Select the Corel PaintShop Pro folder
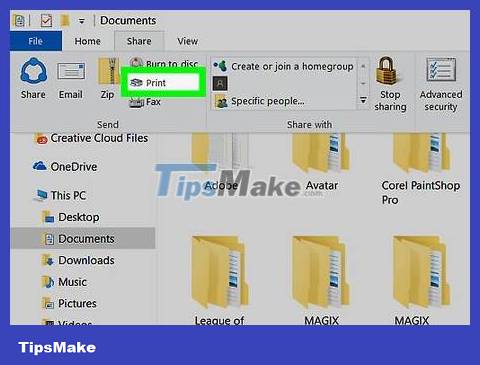This screenshot has width=480, height=365. tap(421, 169)
